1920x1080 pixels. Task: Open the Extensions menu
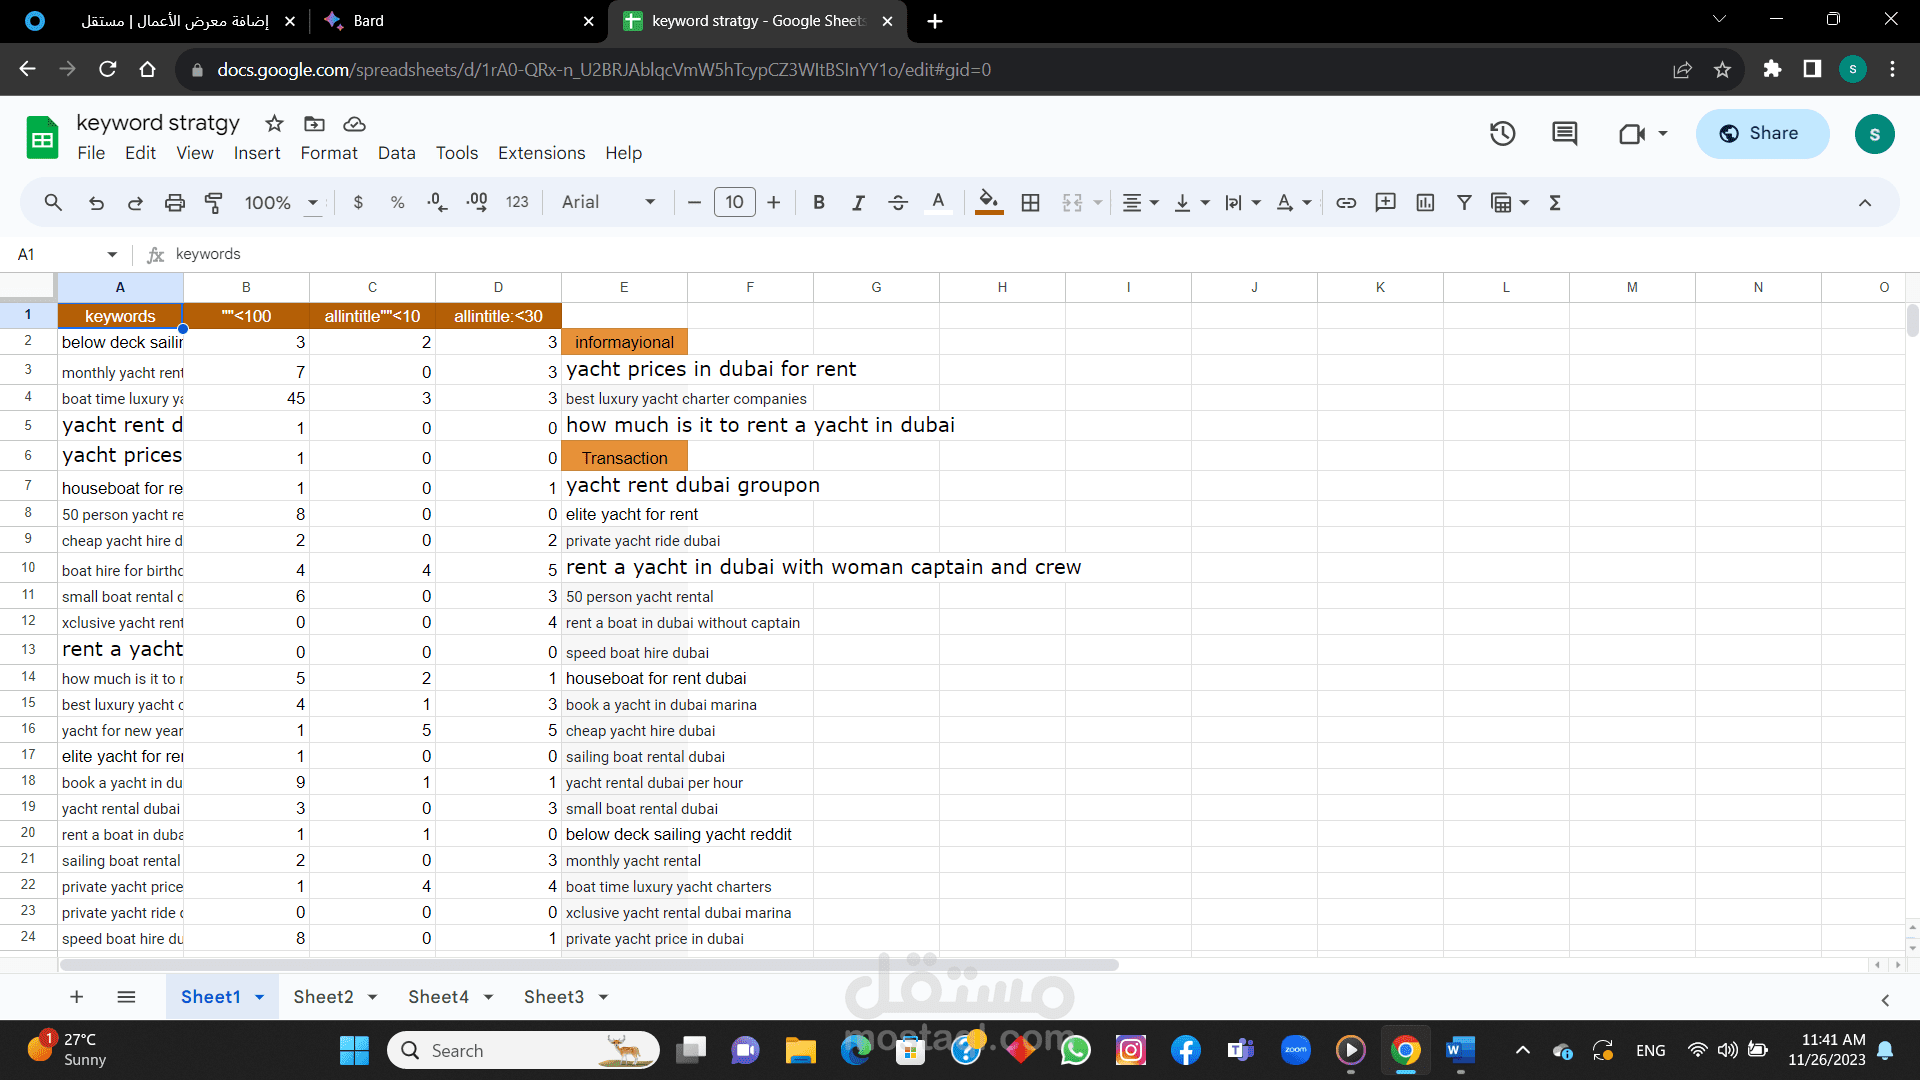click(x=541, y=153)
